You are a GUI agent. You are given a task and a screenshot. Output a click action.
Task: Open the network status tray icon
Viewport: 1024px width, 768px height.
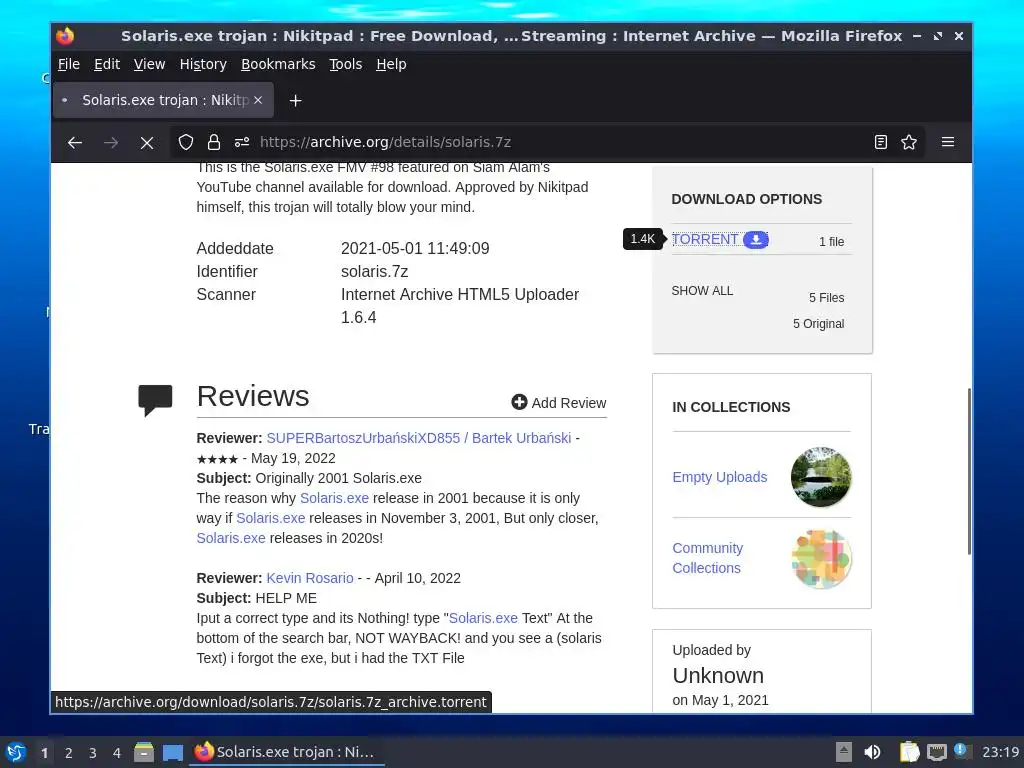tap(936, 752)
